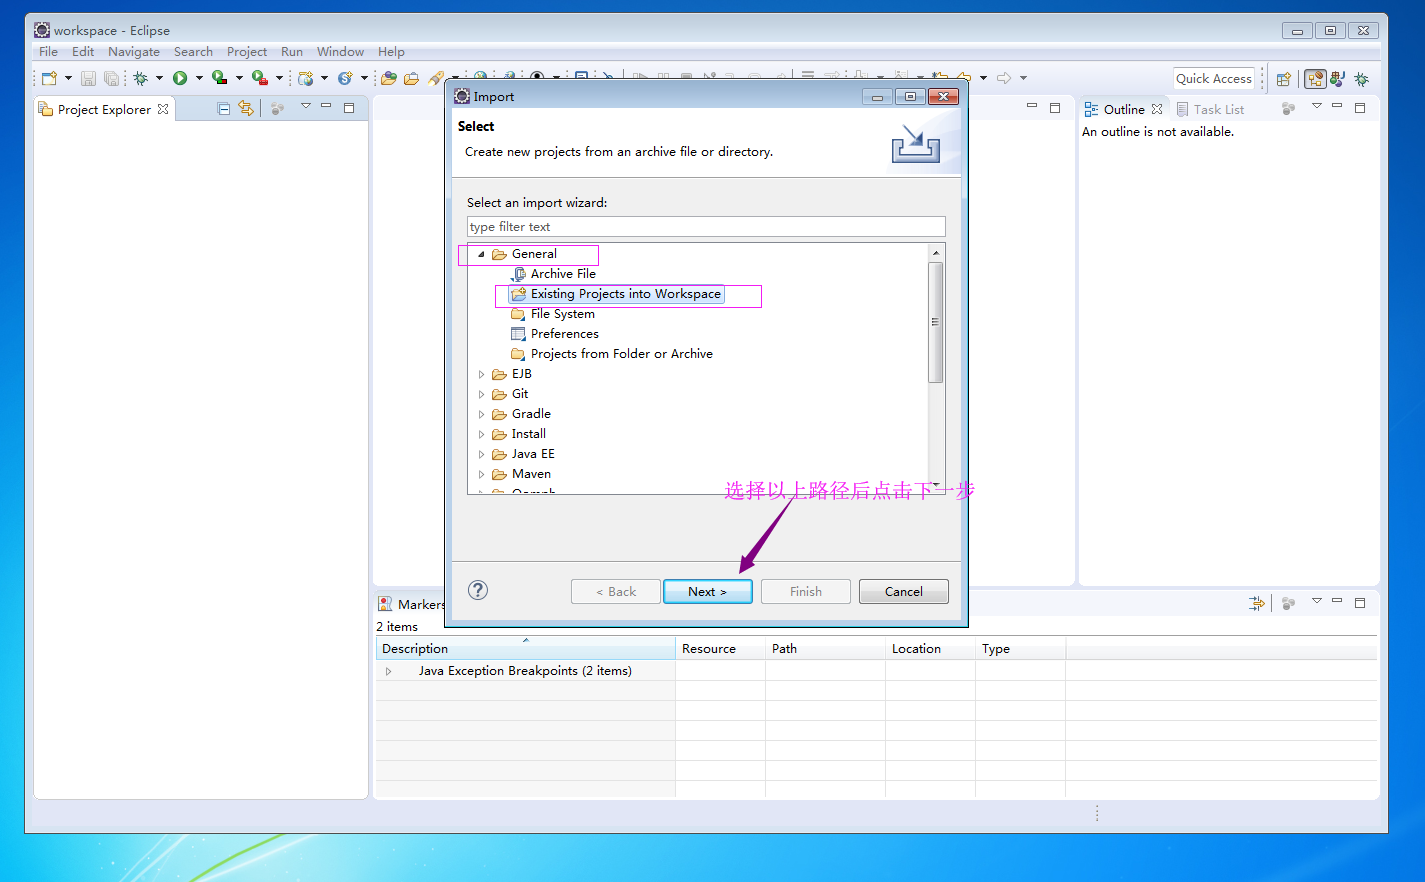Expand the EJB folder
This screenshot has height=882, width=1425.
[x=481, y=374]
